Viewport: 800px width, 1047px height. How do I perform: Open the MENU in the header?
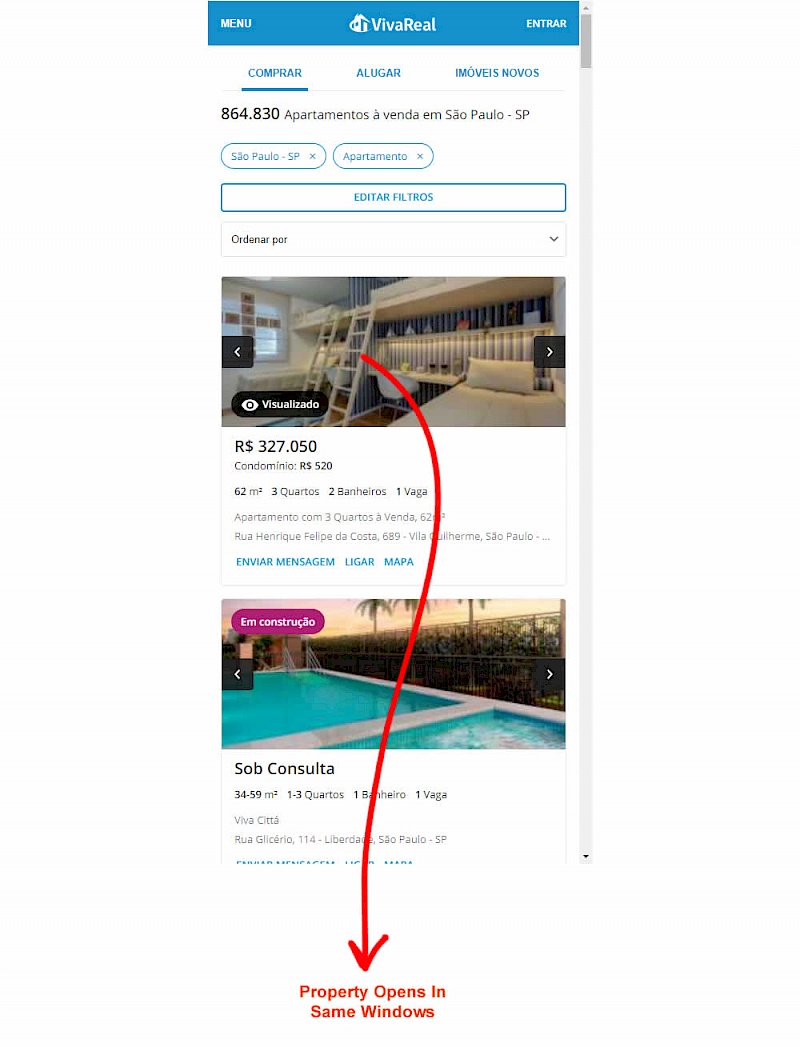(236, 23)
